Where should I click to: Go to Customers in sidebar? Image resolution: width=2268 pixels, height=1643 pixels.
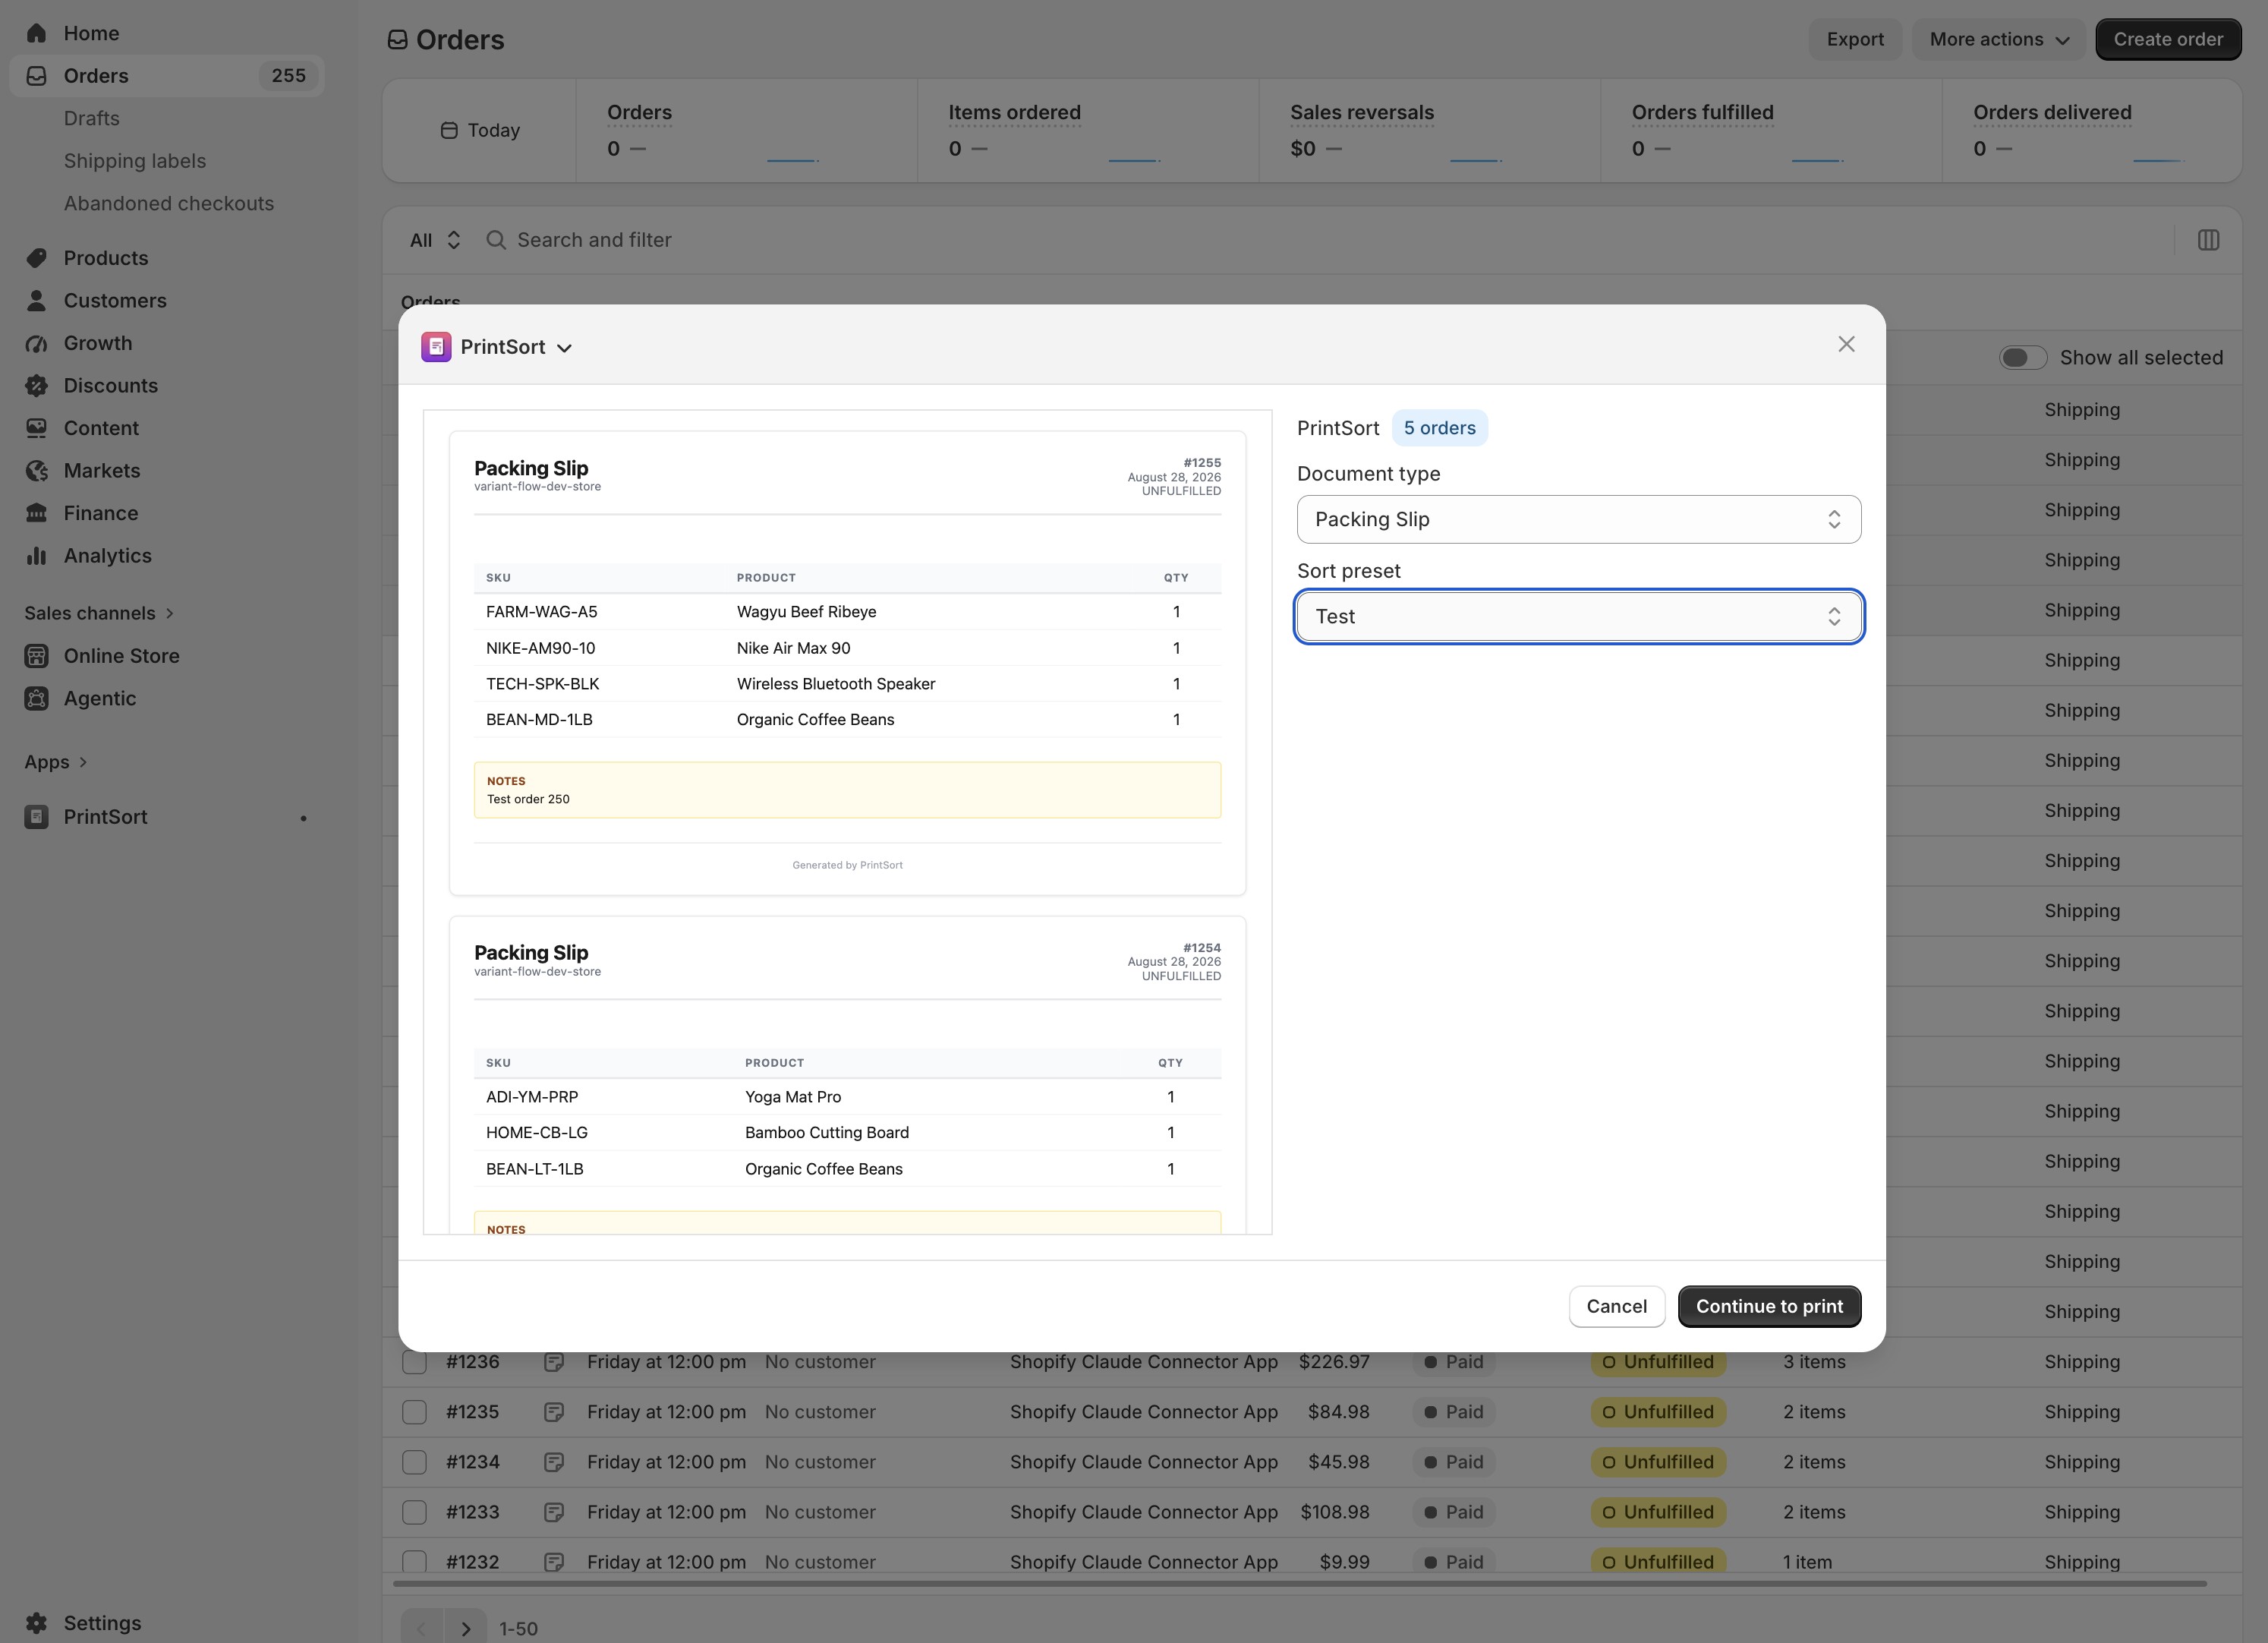pyautogui.click(x=115, y=300)
